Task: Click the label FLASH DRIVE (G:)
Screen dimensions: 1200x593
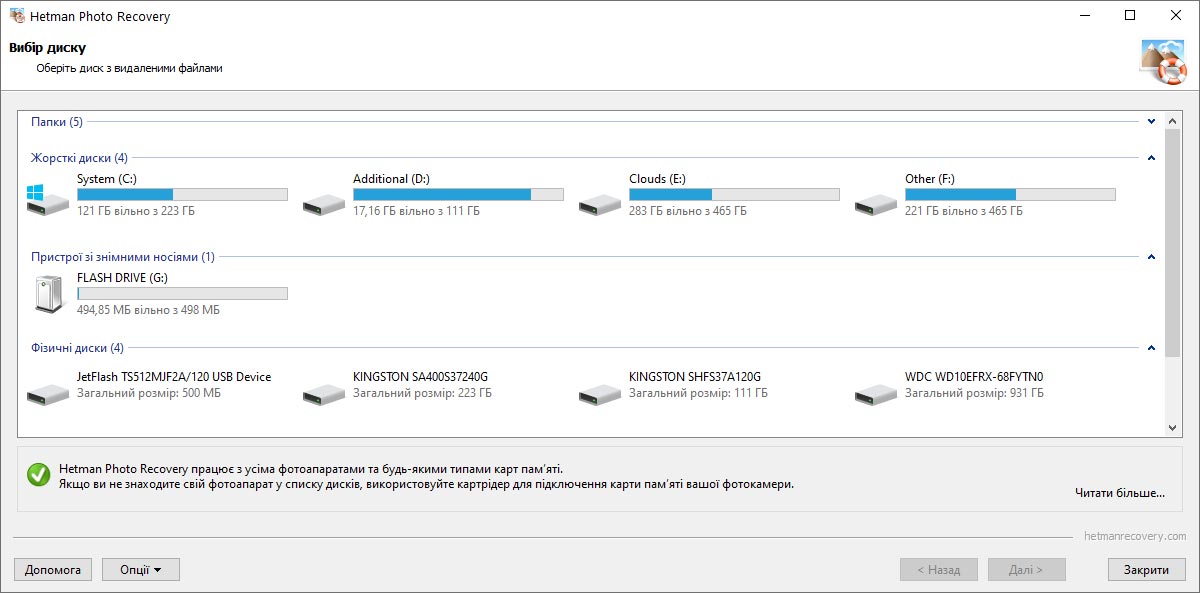Action: [x=122, y=278]
